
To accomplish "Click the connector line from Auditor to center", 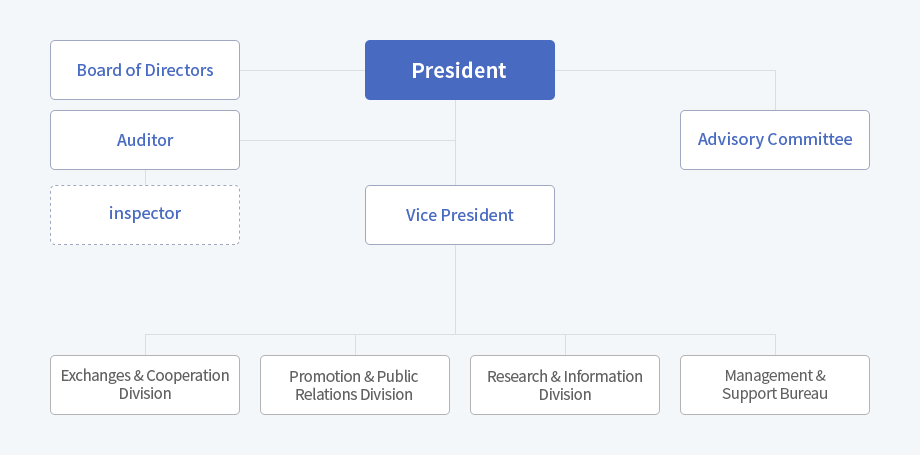I will click(x=347, y=140).
